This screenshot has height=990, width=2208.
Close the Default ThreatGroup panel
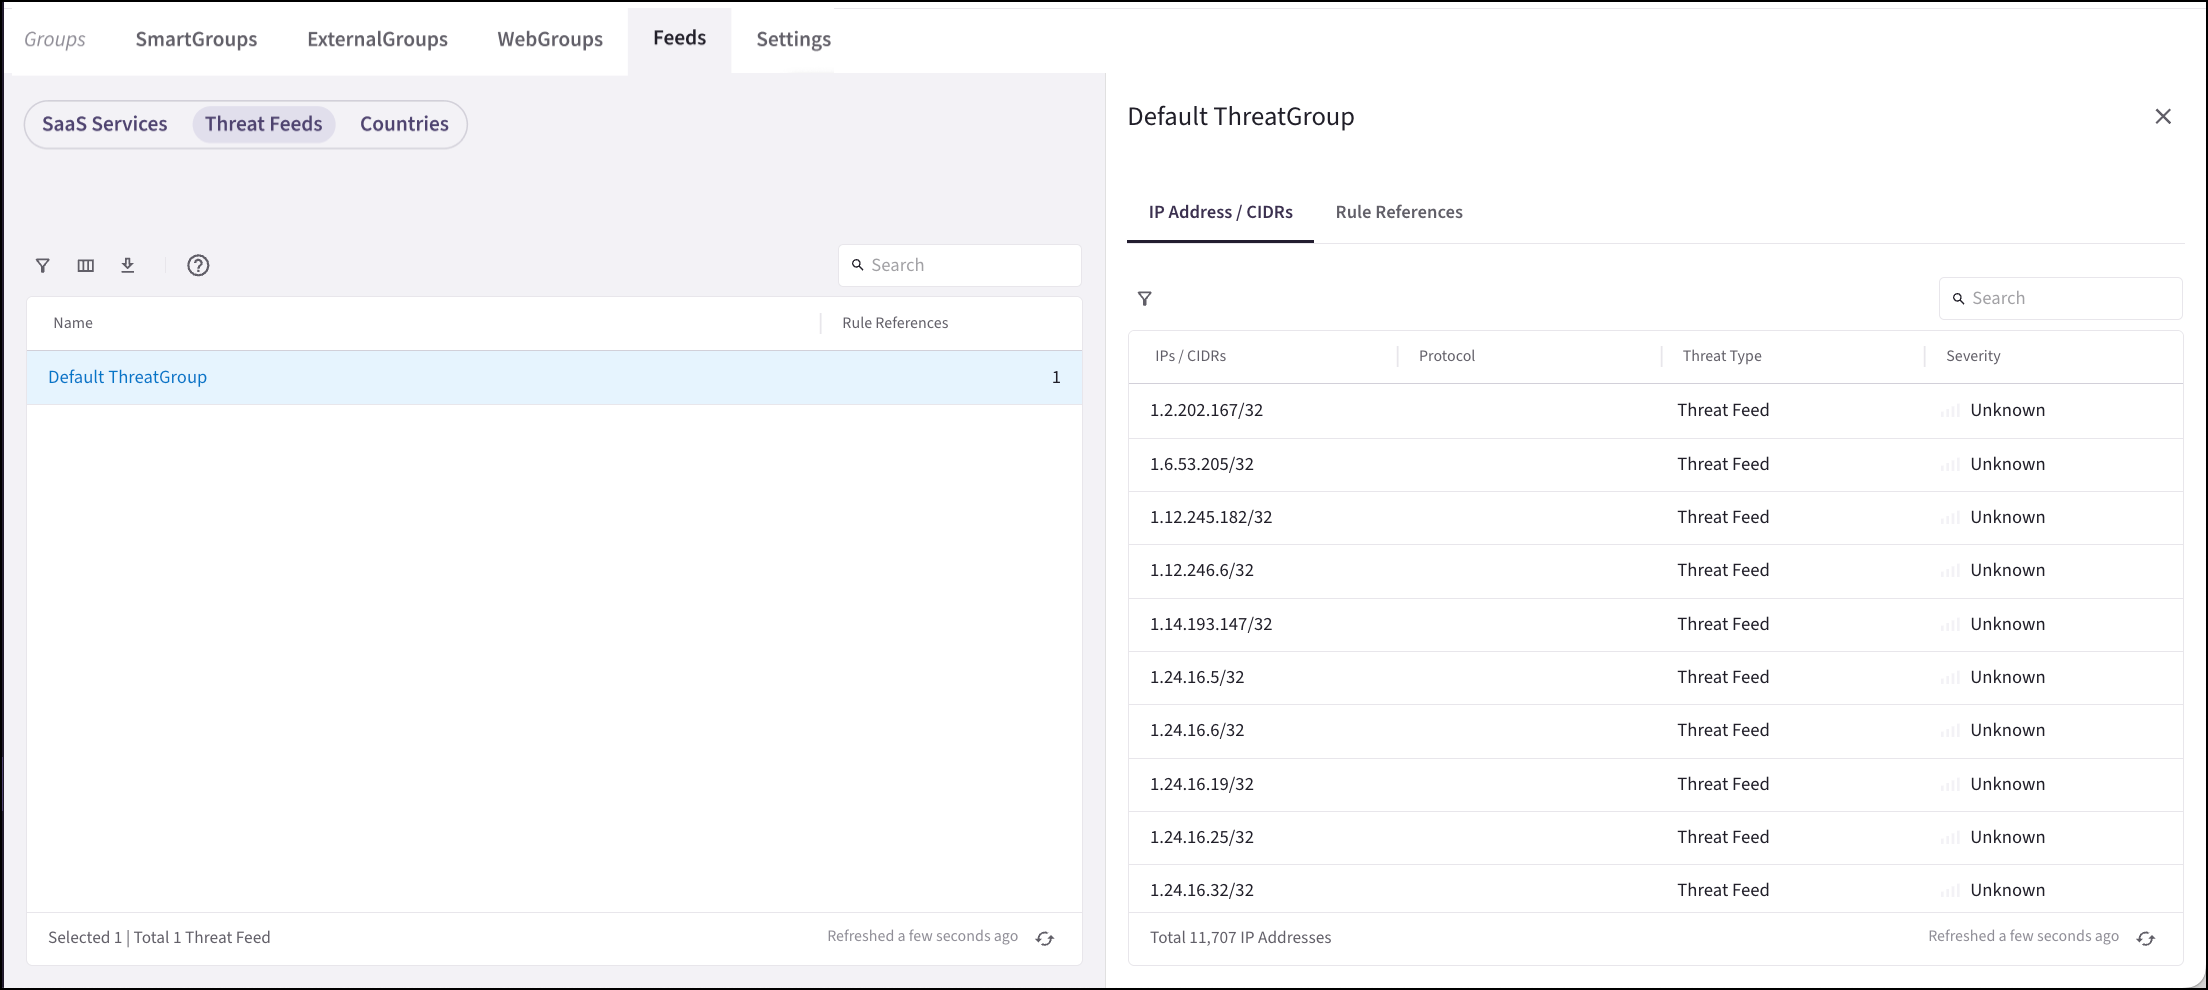point(2163,116)
